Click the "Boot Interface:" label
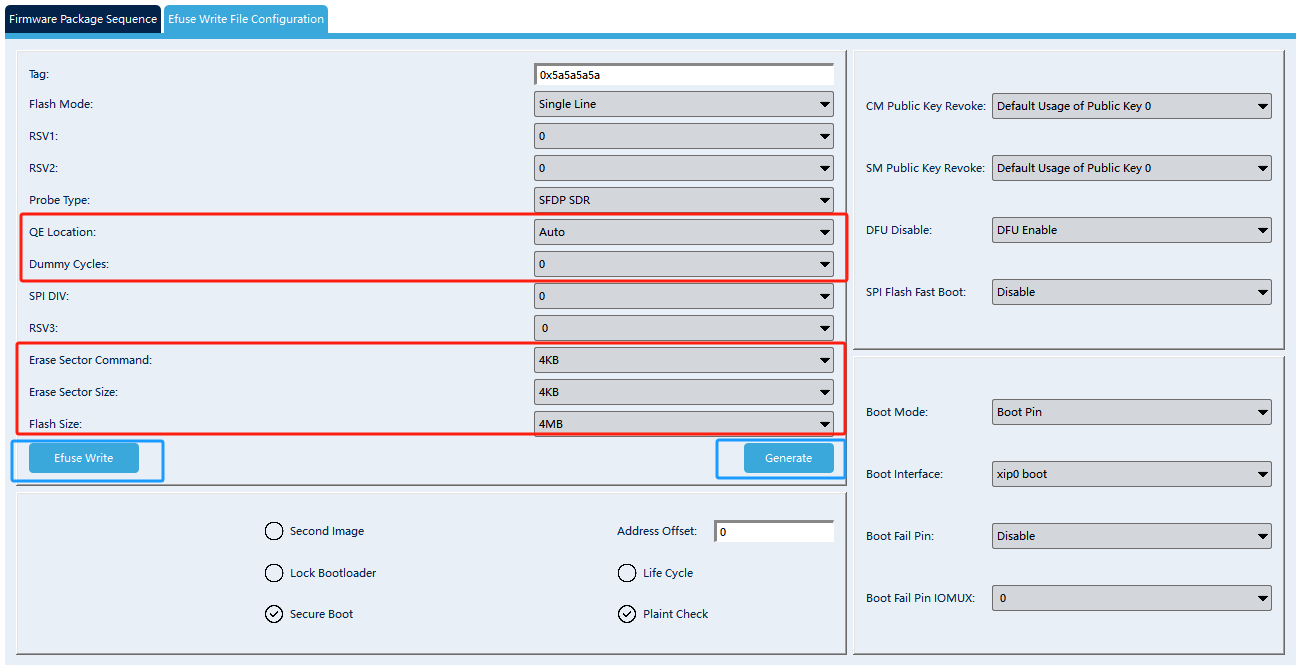1296x665 pixels. tap(904, 474)
